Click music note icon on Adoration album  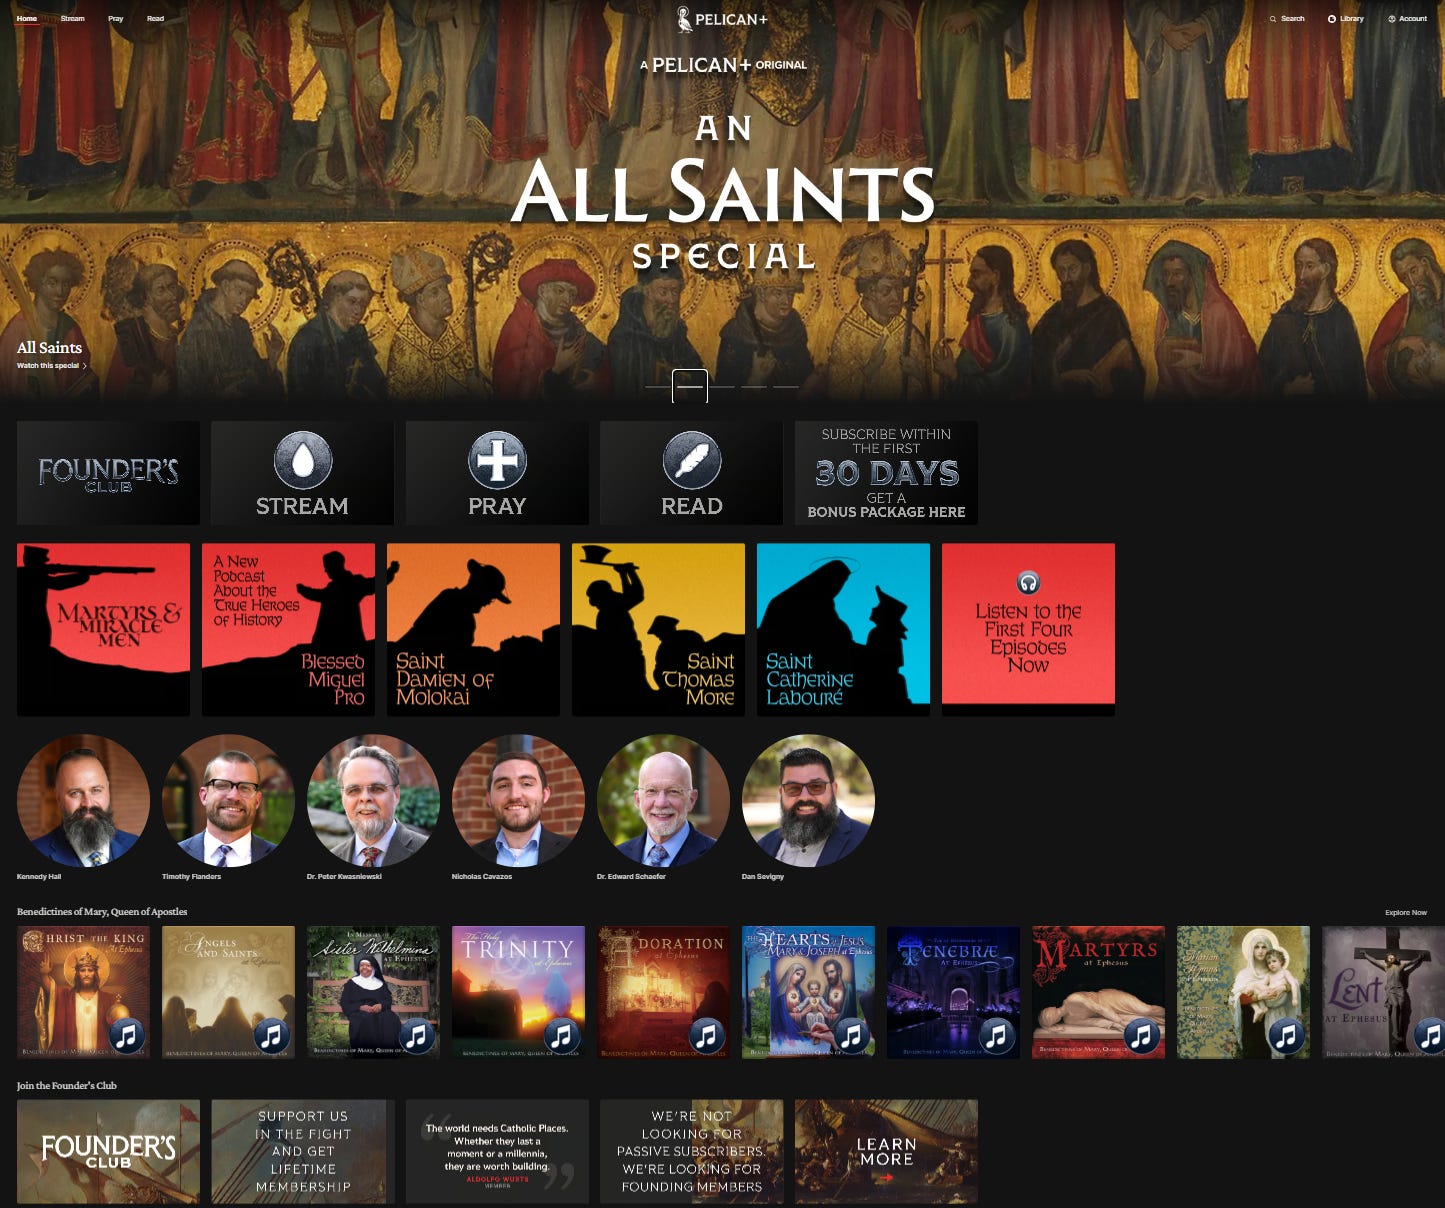point(706,1035)
